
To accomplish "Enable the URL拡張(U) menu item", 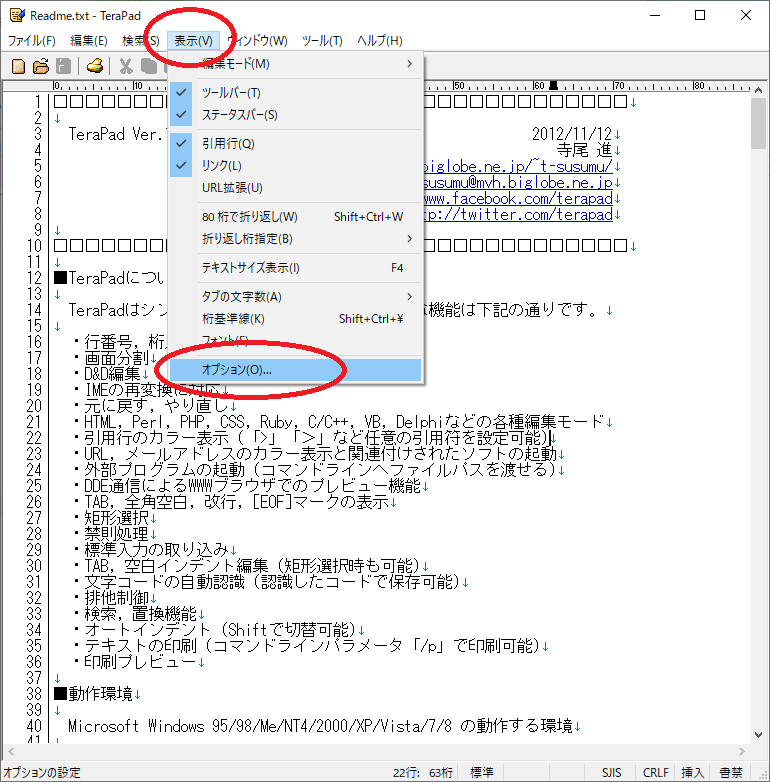I will [x=296, y=188].
